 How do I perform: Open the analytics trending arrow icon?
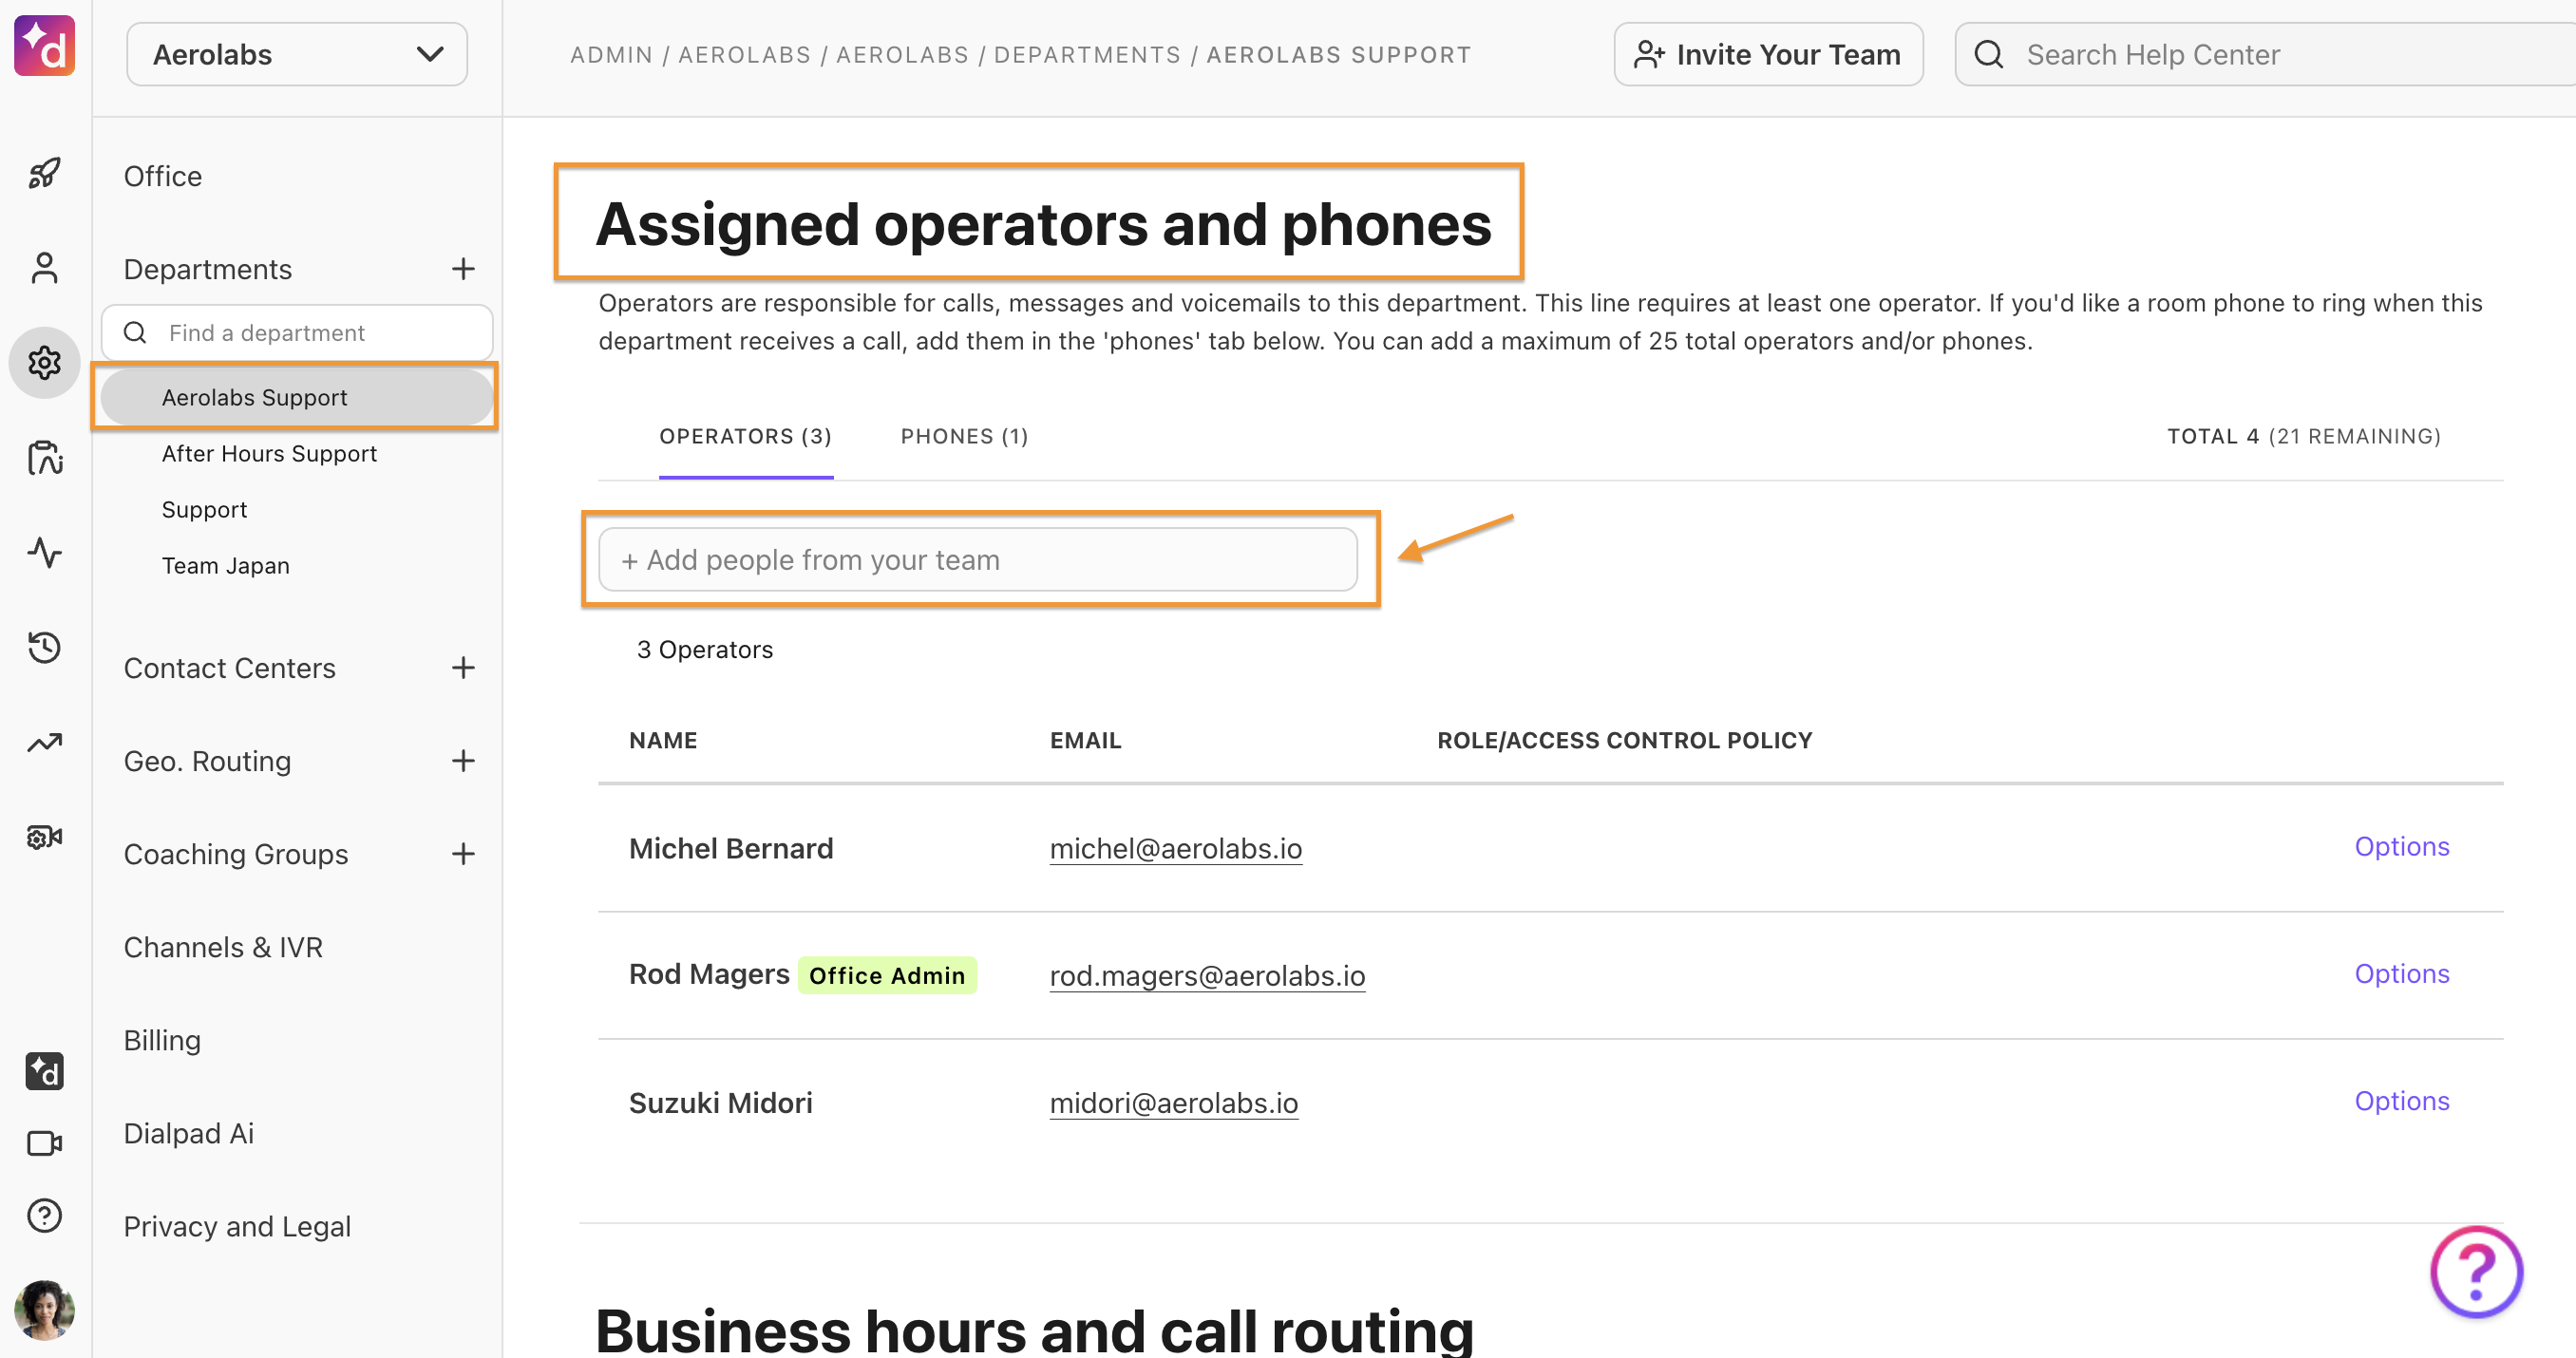(x=44, y=742)
